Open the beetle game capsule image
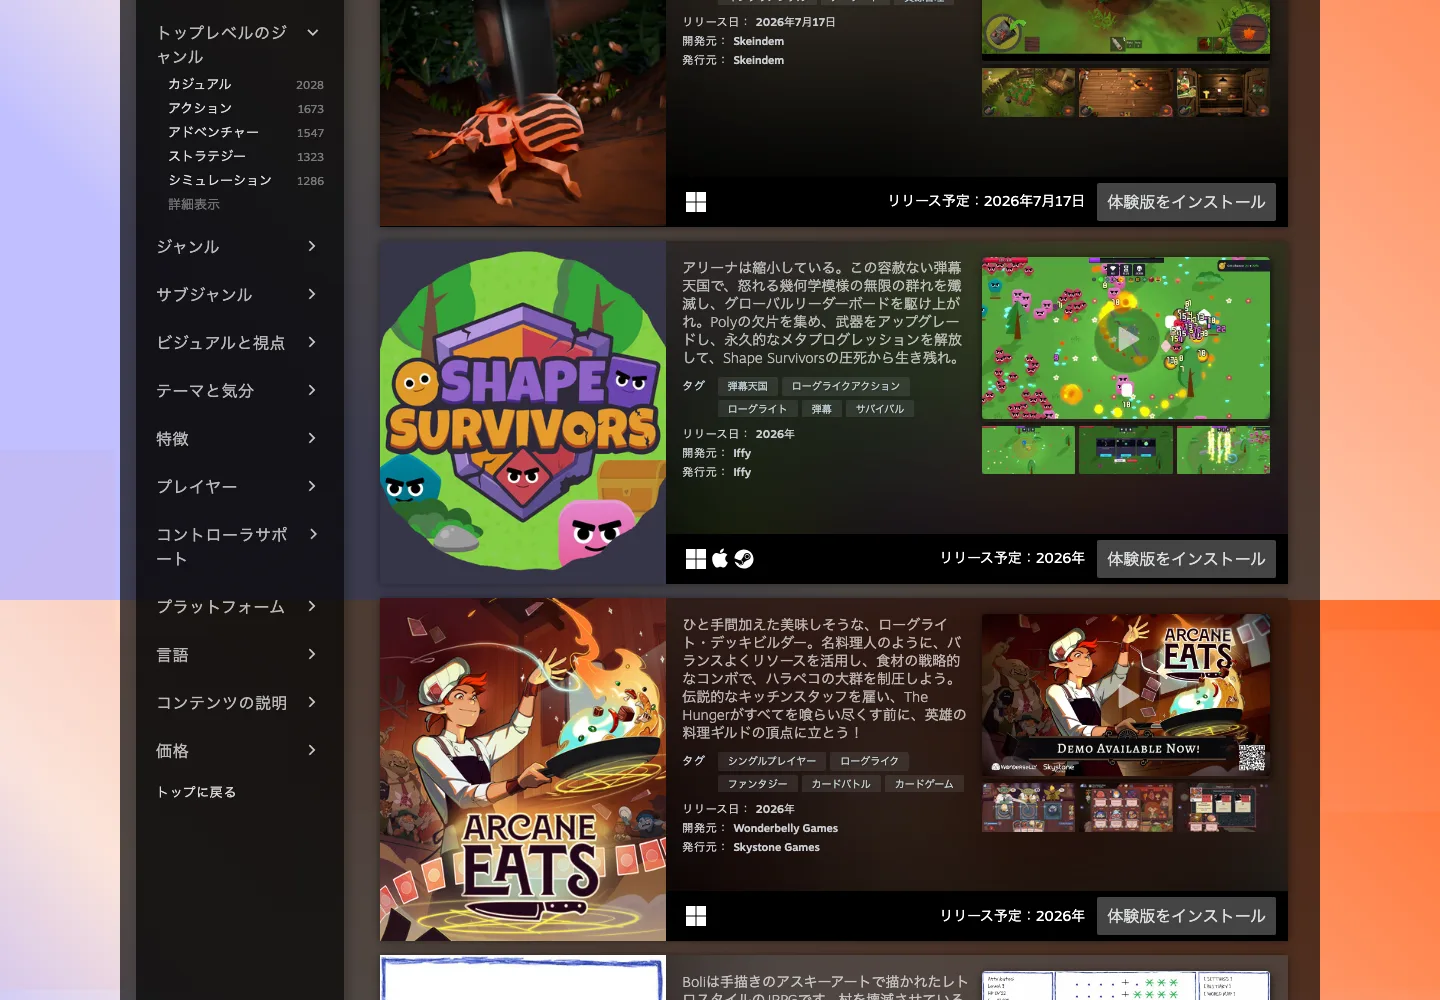The image size is (1440, 1000). pyautogui.click(x=523, y=112)
